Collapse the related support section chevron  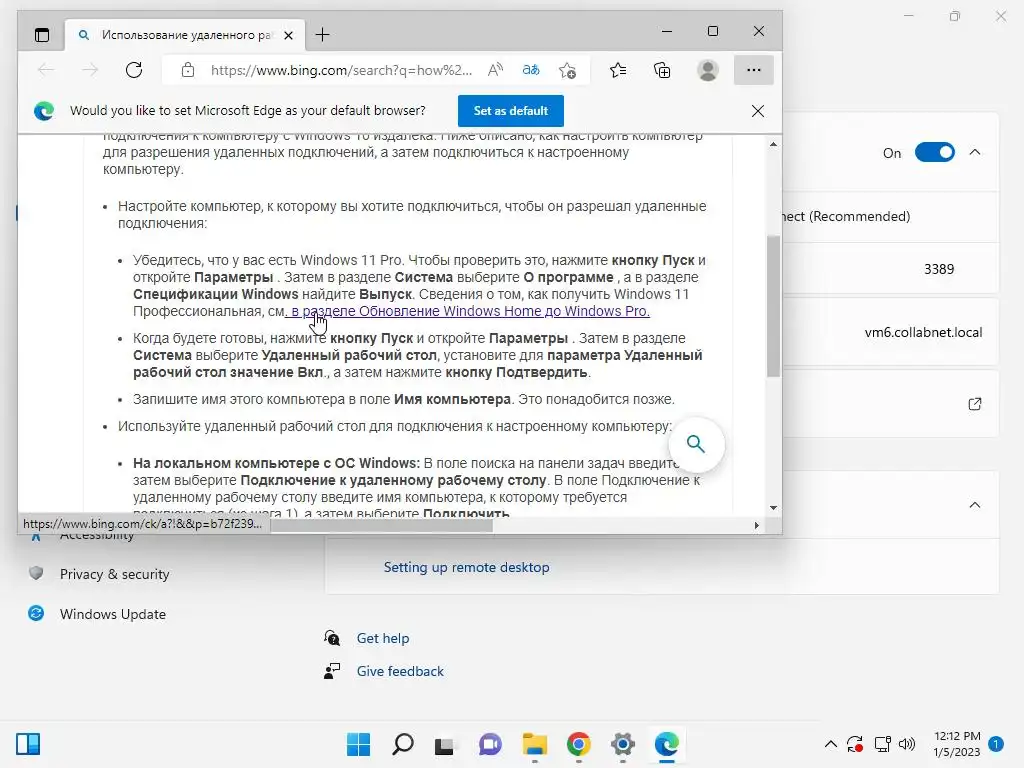point(975,505)
